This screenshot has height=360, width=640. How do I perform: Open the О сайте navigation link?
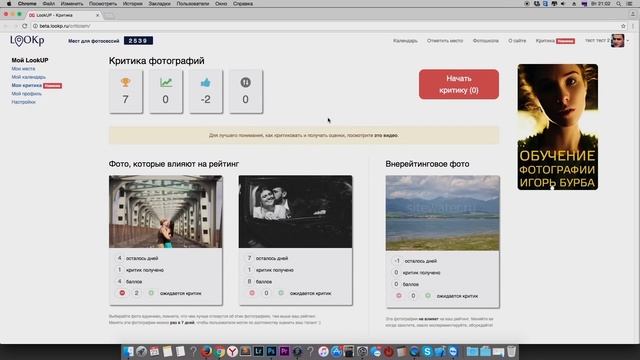click(x=517, y=41)
